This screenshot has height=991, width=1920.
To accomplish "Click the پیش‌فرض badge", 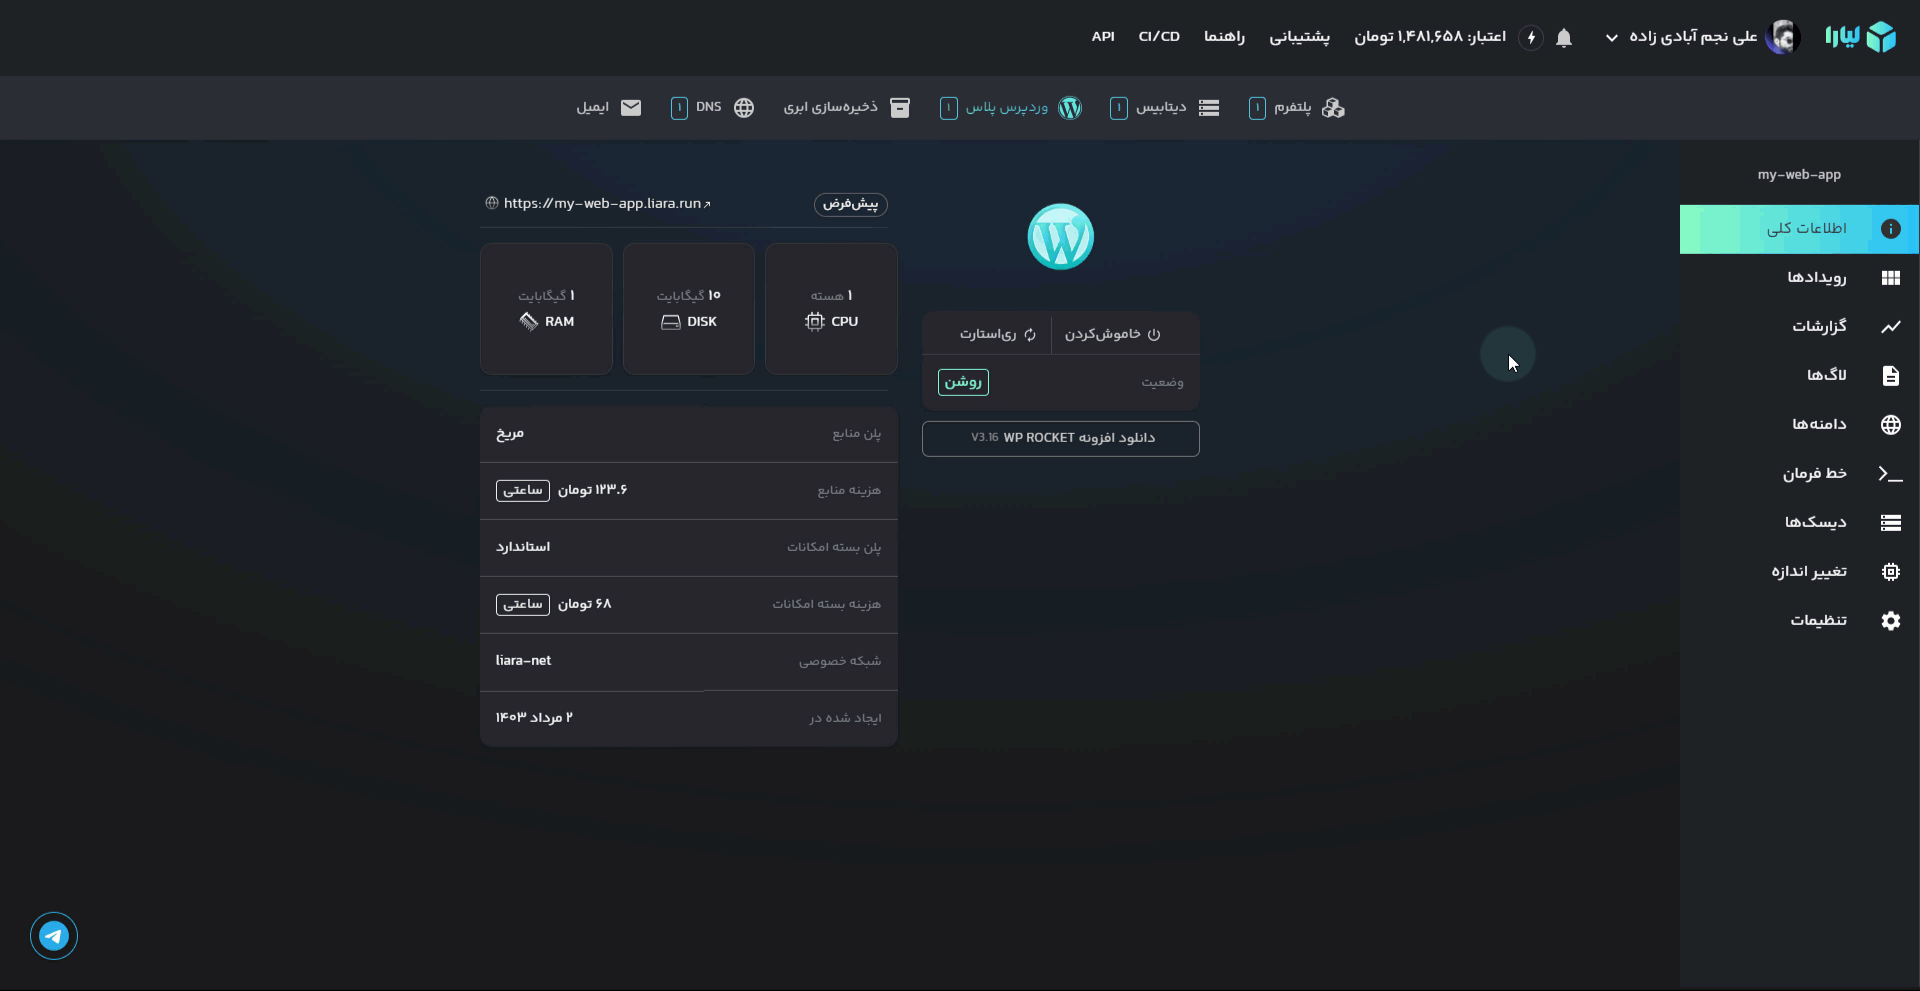I will (x=850, y=204).
